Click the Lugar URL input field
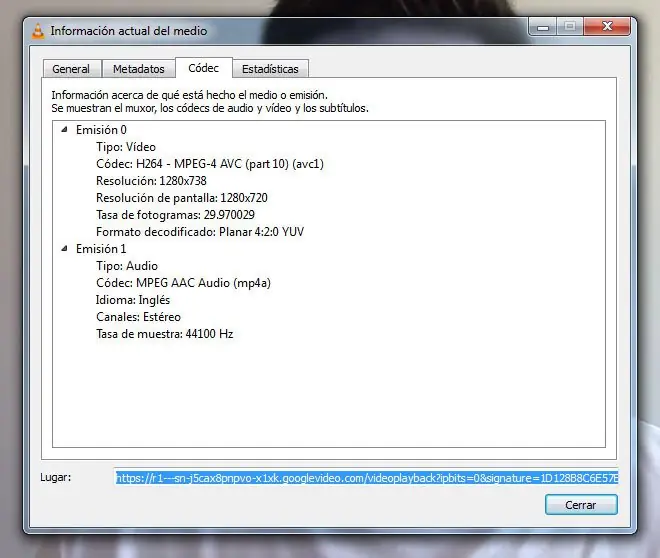Viewport: 660px width, 558px height. [366, 478]
